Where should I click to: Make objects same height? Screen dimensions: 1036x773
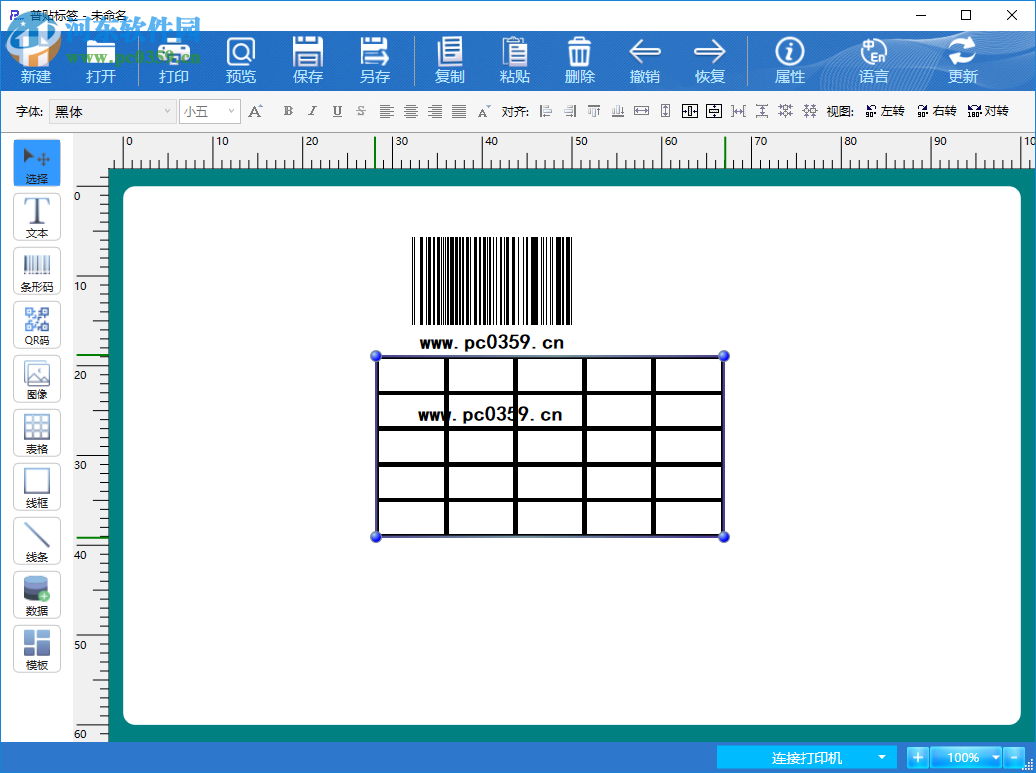(665, 111)
